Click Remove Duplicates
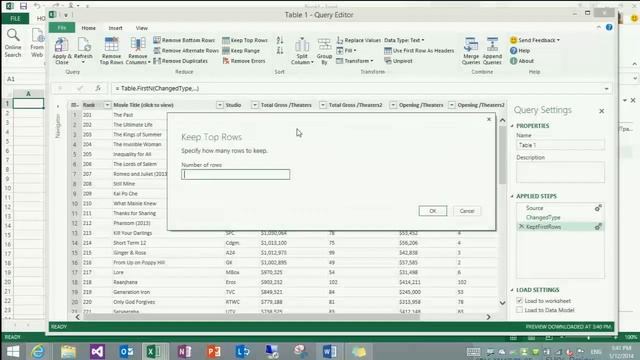The height and width of the screenshot is (360, 640). click(x=181, y=61)
